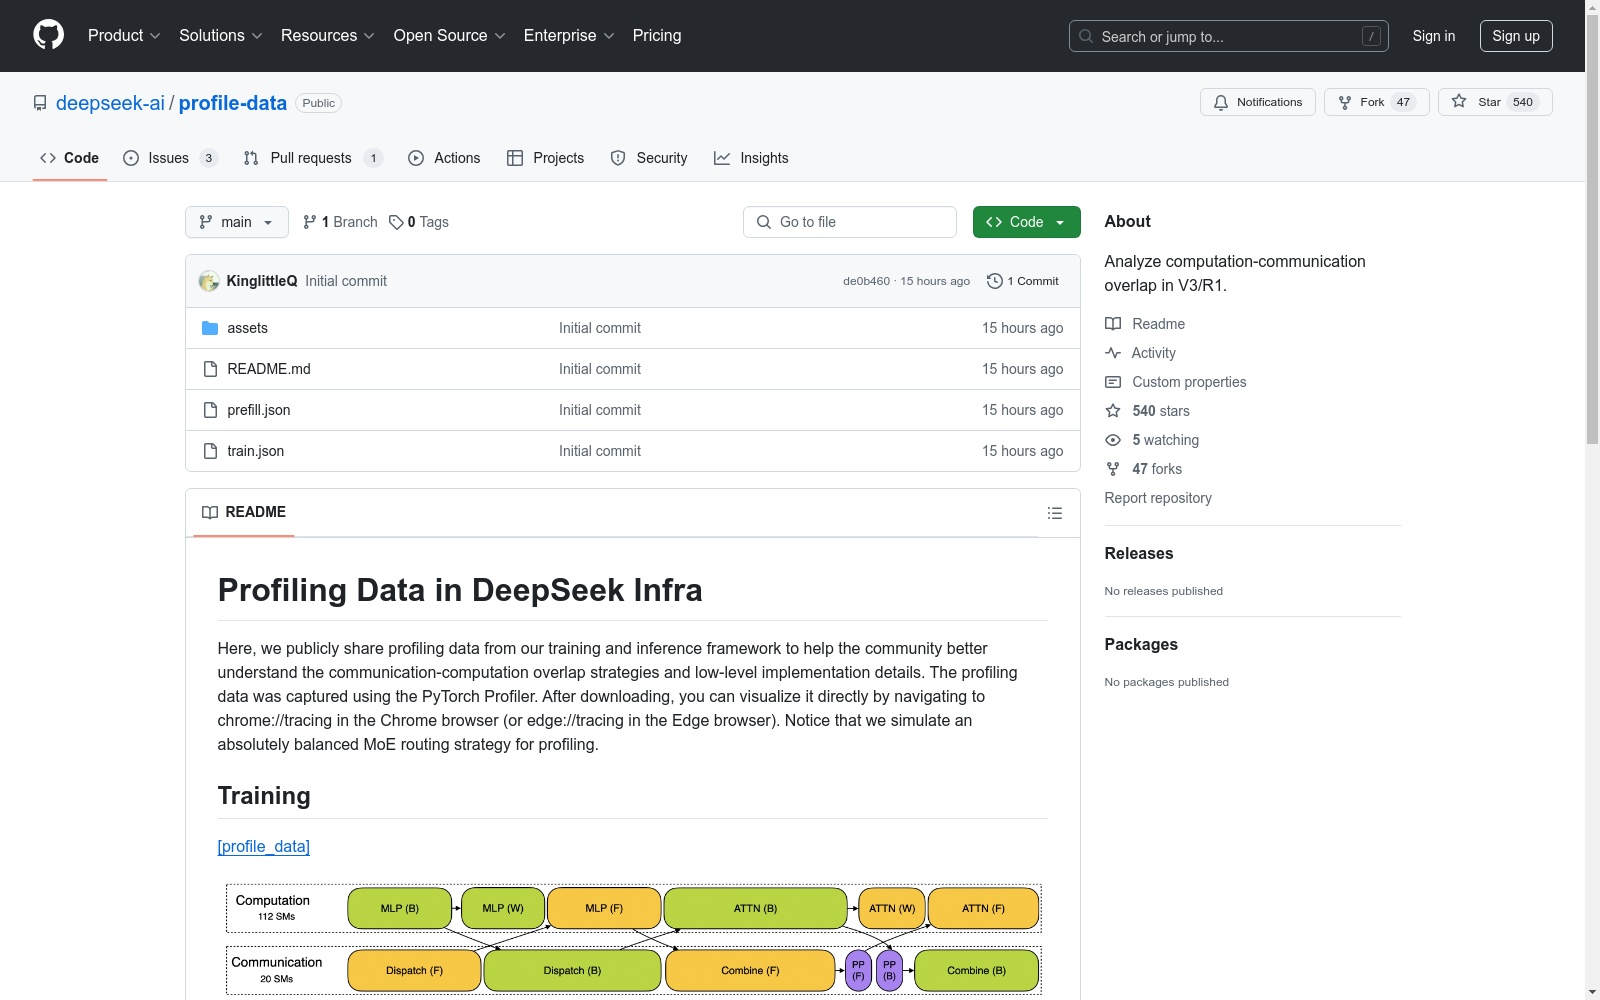View the 0 Tags list

[419, 222]
